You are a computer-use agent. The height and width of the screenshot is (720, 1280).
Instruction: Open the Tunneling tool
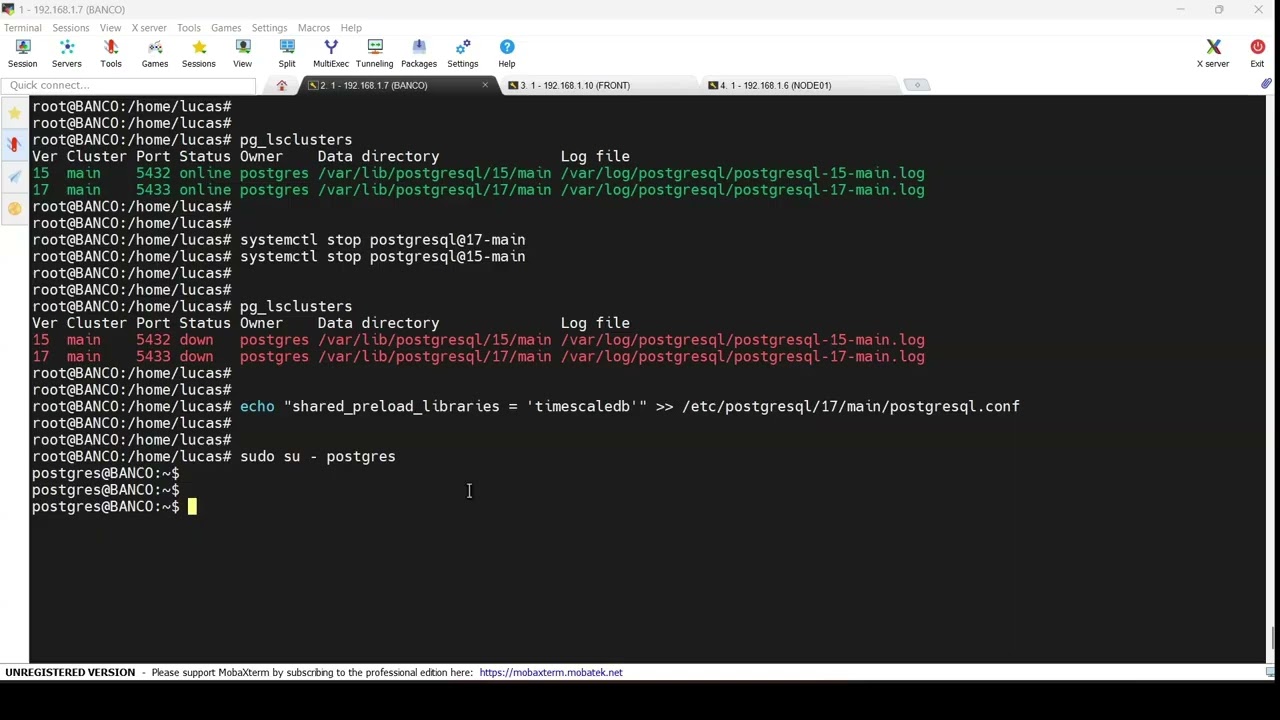click(375, 54)
